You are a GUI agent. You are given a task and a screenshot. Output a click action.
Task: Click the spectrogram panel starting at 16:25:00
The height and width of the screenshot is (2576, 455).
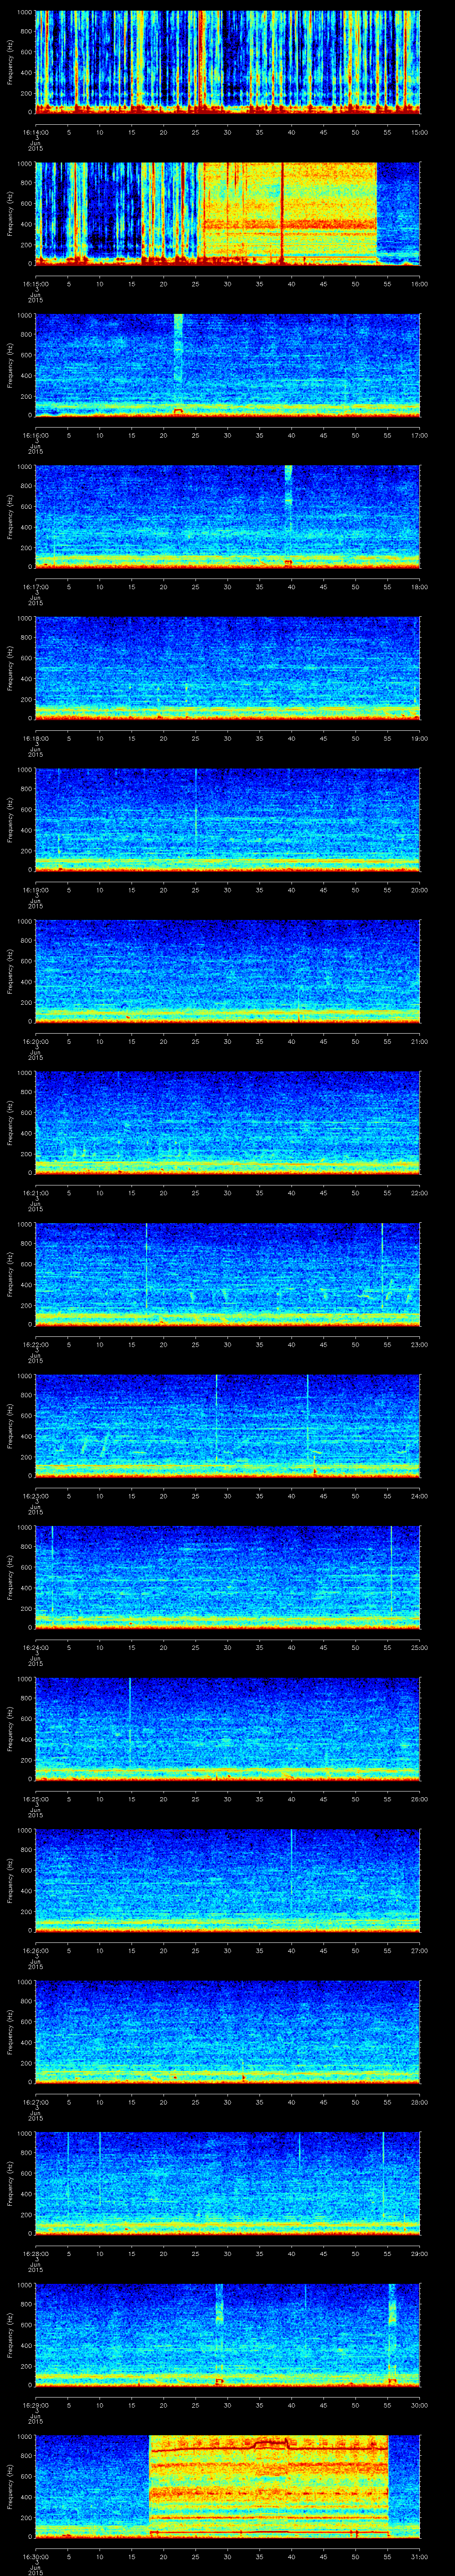coord(228,1728)
